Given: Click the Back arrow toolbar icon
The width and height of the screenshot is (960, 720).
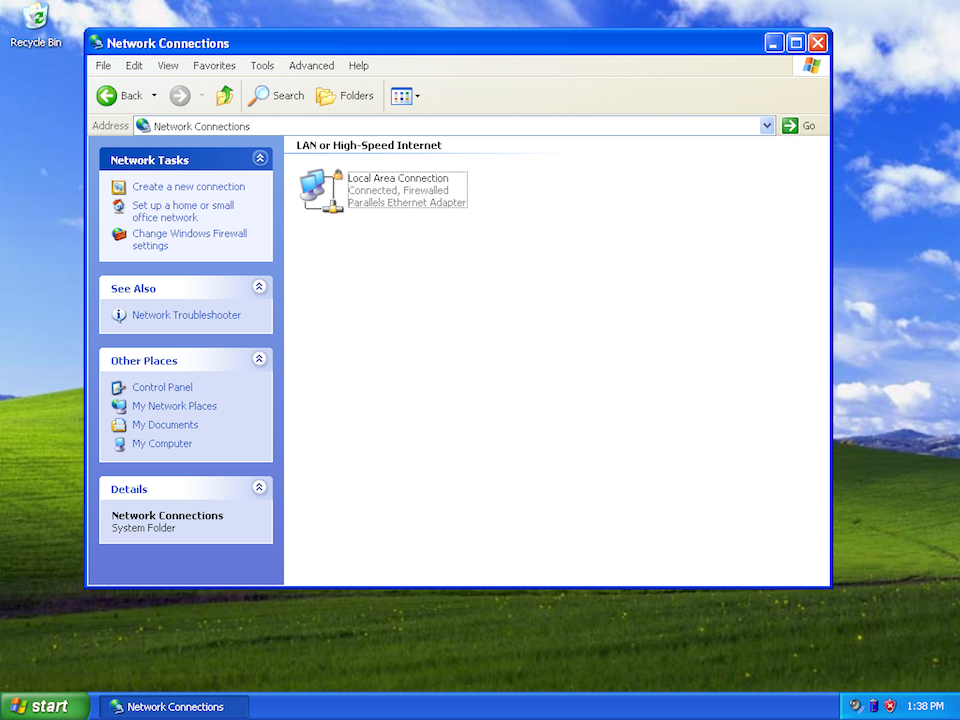Looking at the screenshot, I should [x=107, y=96].
